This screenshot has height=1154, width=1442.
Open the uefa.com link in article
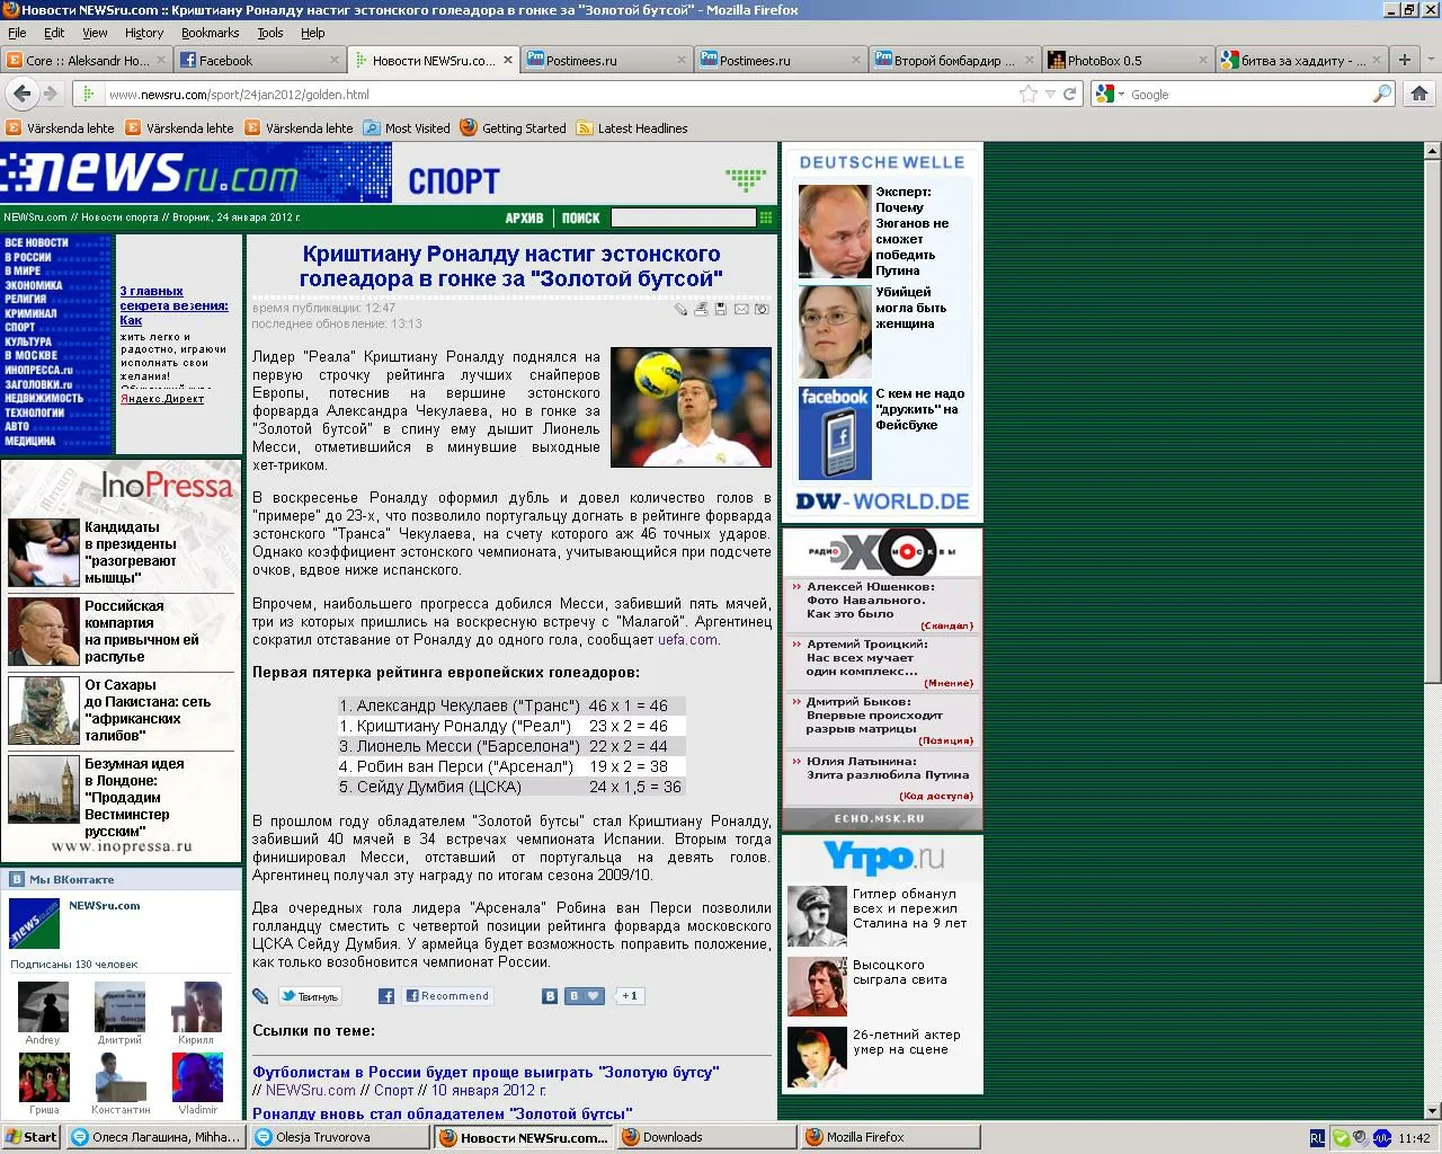click(x=688, y=640)
